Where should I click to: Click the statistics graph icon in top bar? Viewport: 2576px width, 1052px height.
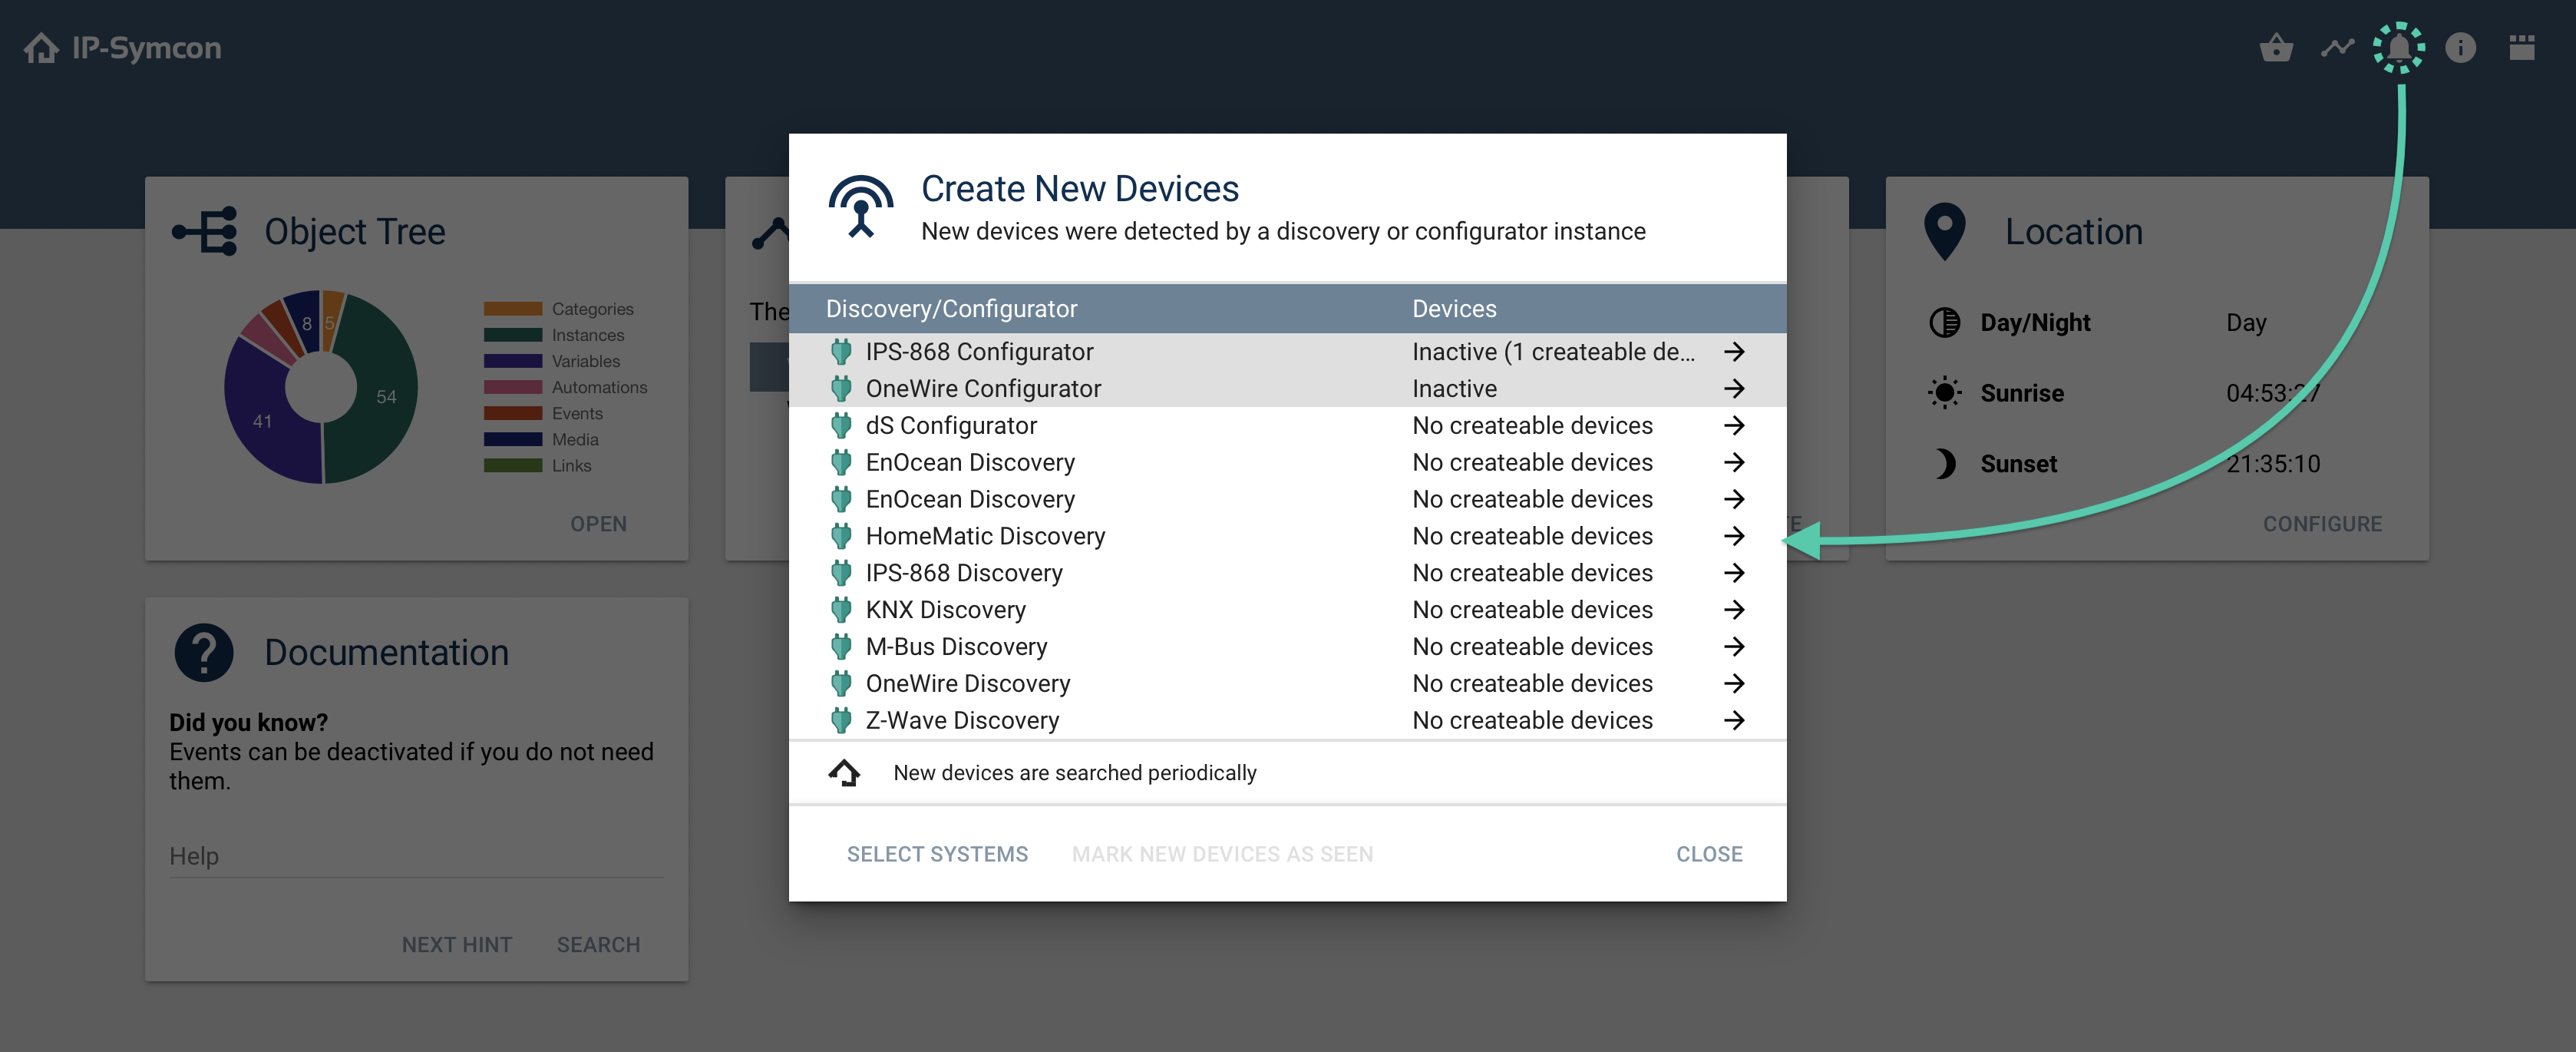pyautogui.click(x=2338, y=47)
